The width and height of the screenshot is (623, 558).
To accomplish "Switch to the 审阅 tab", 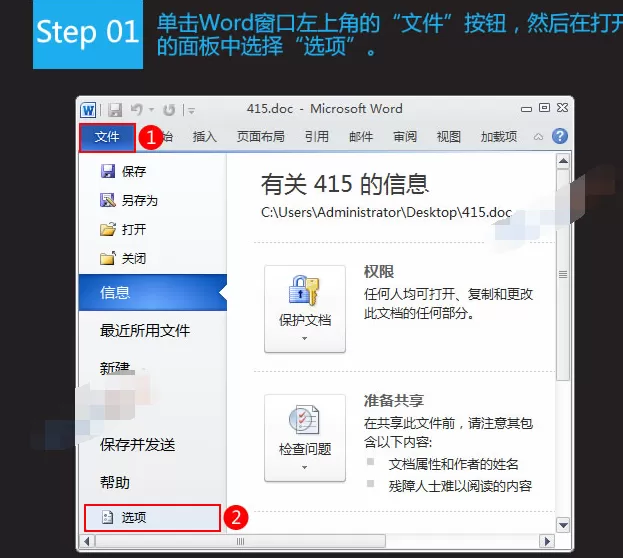I will [x=405, y=137].
